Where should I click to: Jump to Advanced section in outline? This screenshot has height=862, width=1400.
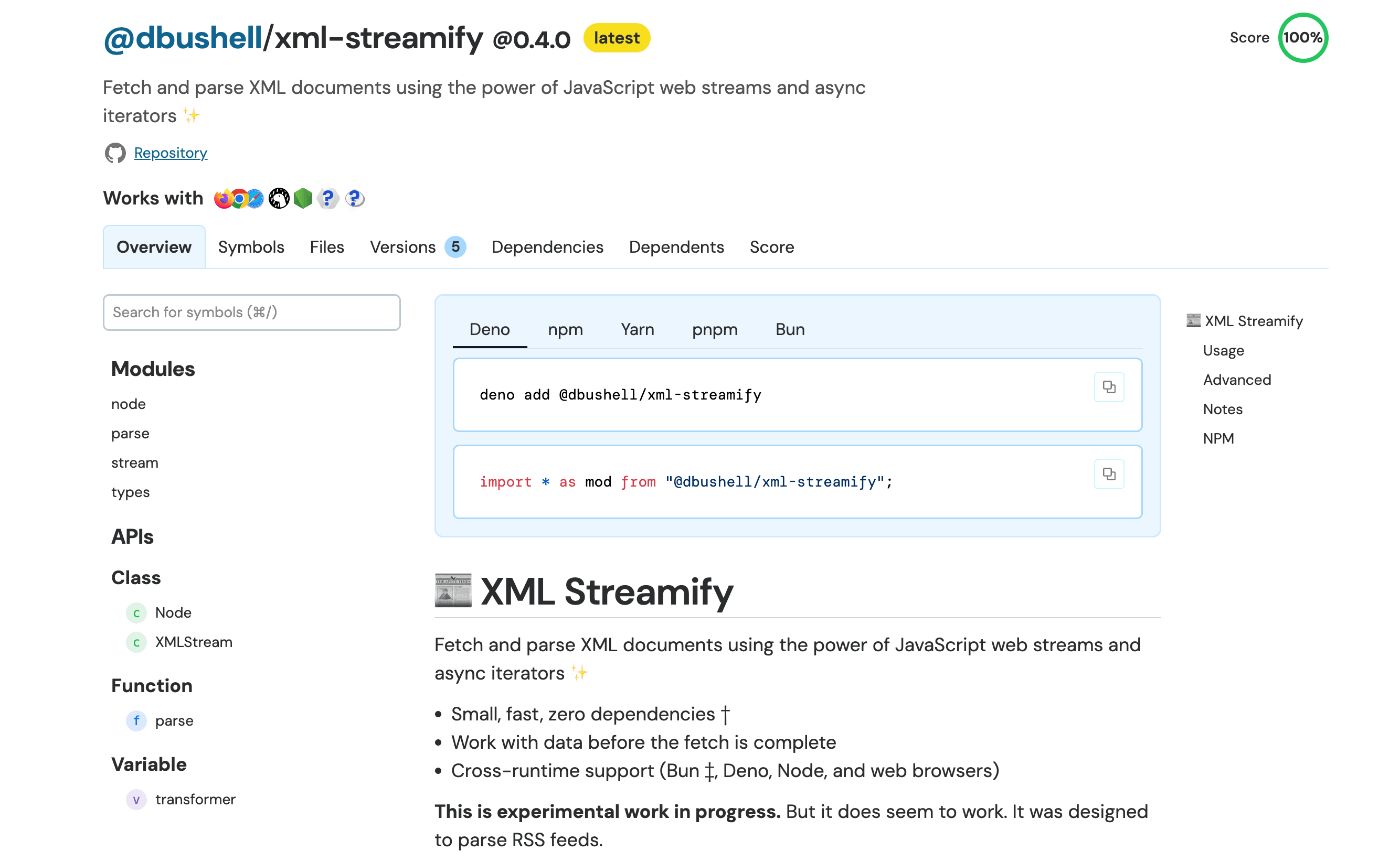[x=1237, y=380]
